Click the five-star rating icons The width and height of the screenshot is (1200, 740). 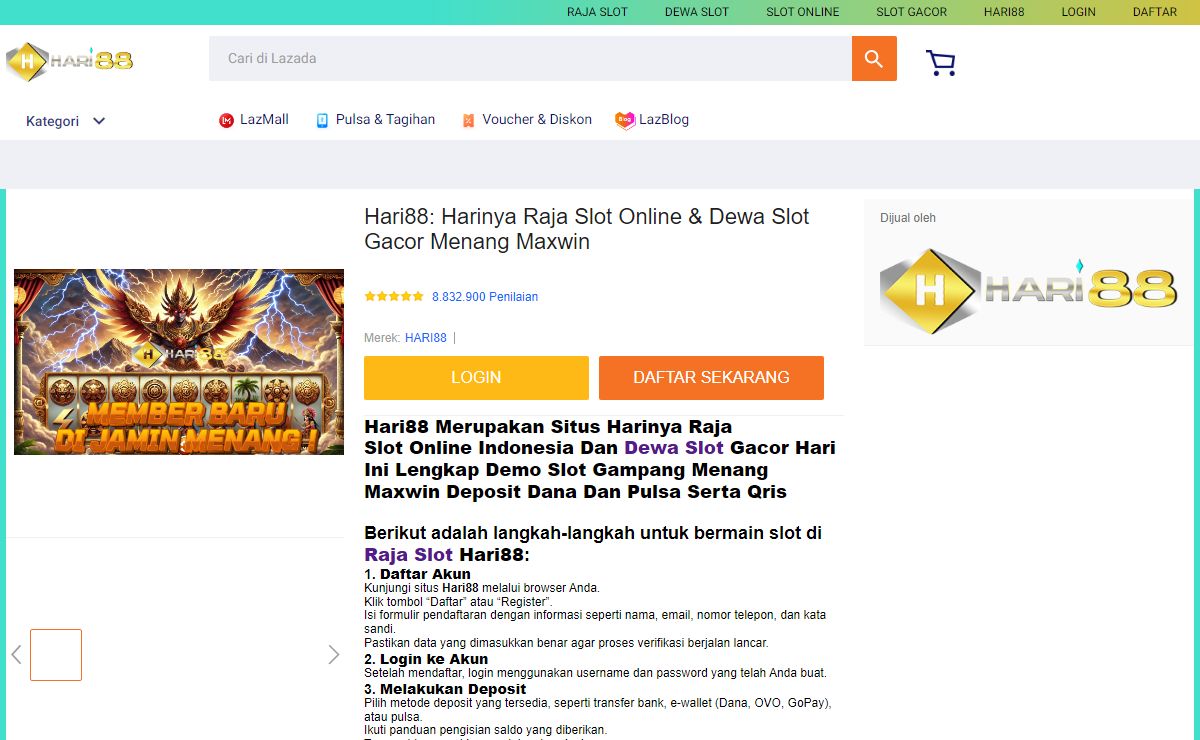tap(394, 296)
